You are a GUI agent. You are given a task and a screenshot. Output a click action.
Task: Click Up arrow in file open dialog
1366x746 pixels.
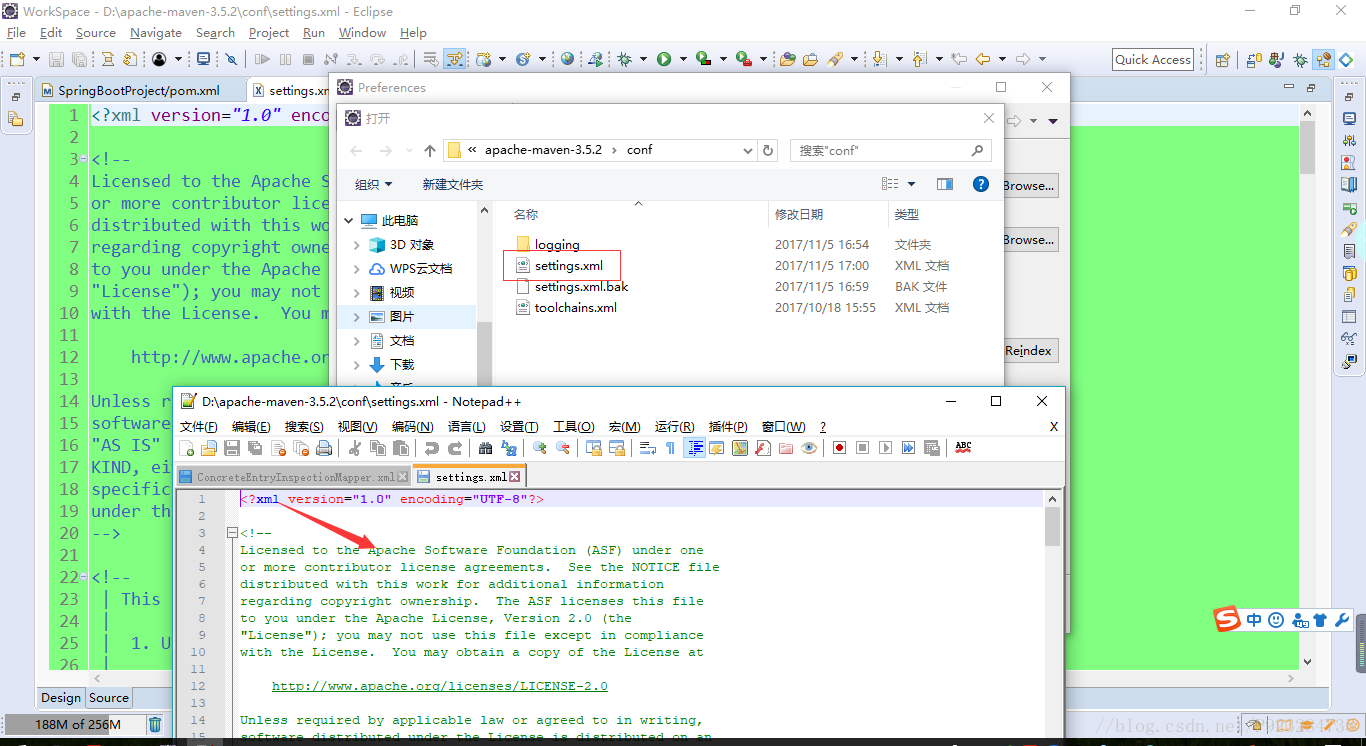430,150
